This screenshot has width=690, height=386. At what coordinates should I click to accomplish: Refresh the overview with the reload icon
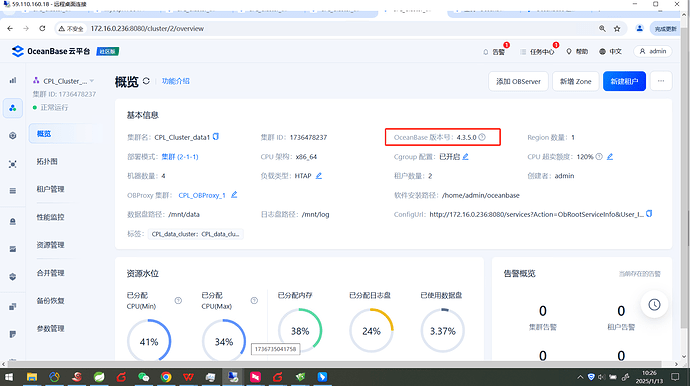click(x=146, y=81)
